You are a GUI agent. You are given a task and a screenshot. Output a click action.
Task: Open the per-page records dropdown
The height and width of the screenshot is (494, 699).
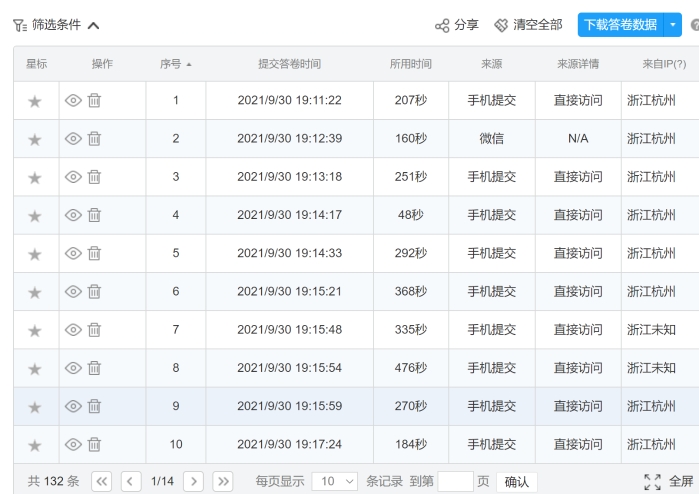pyautogui.click(x=335, y=481)
